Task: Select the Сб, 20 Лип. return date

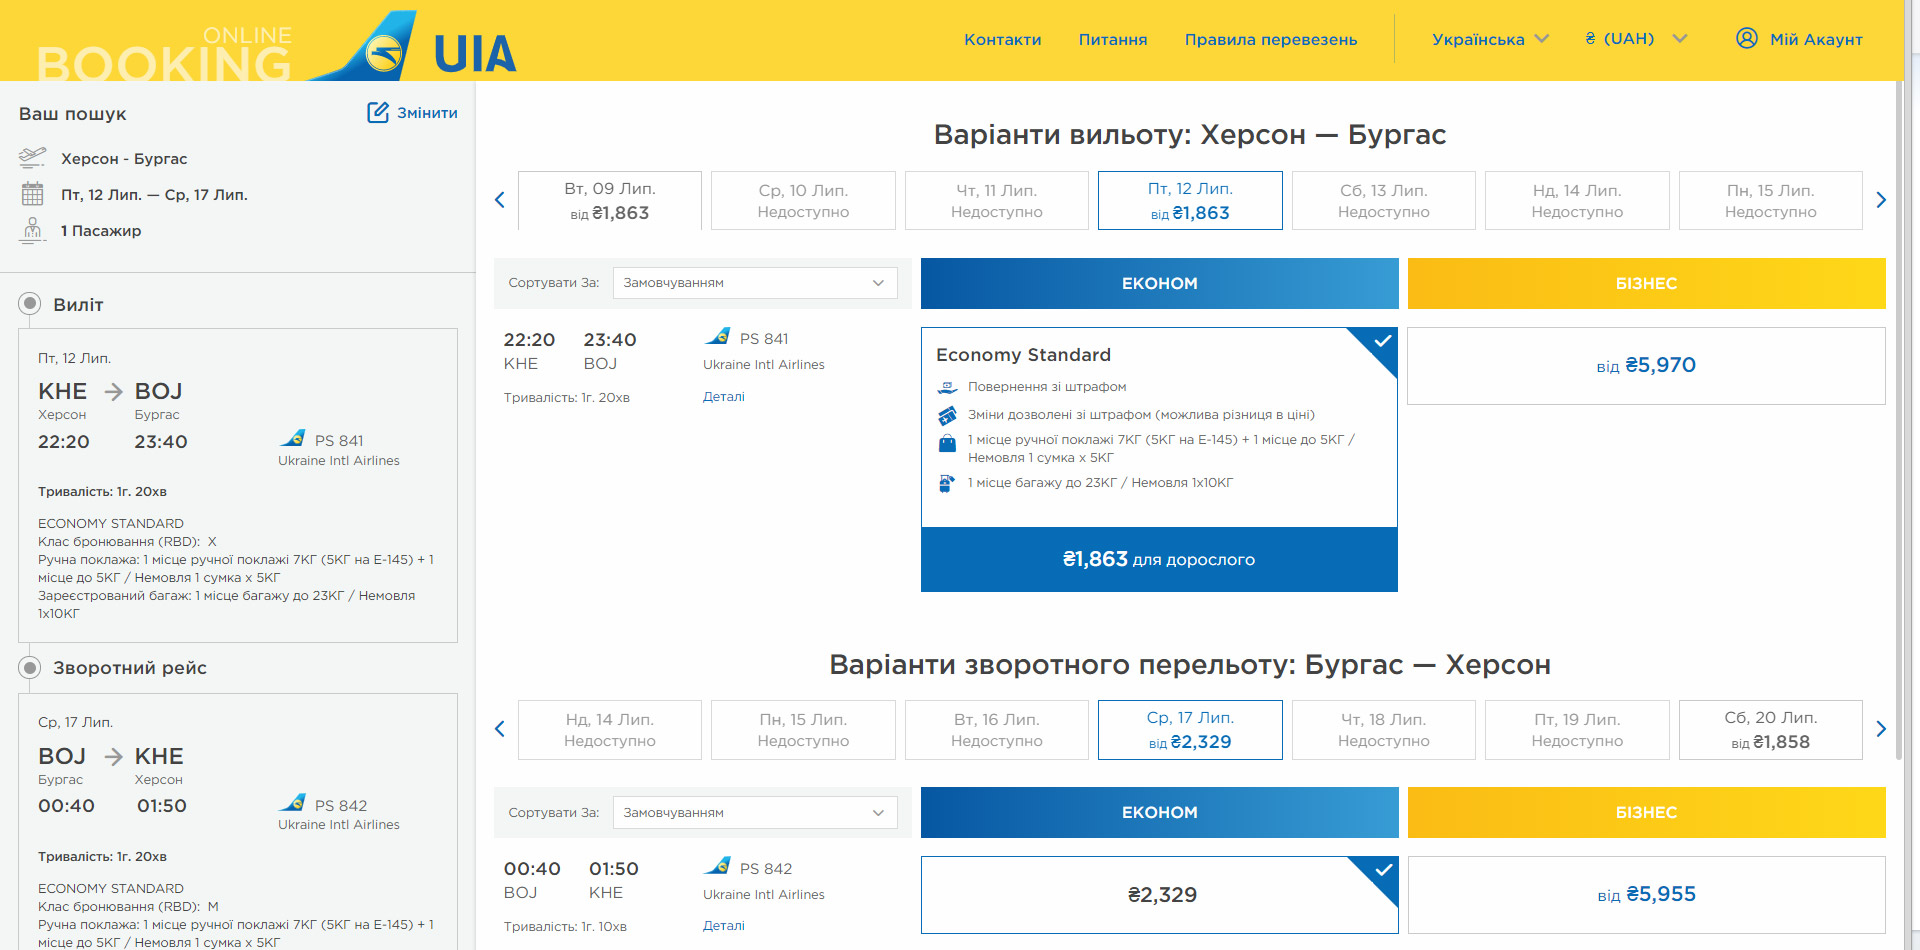Action: tap(1770, 730)
